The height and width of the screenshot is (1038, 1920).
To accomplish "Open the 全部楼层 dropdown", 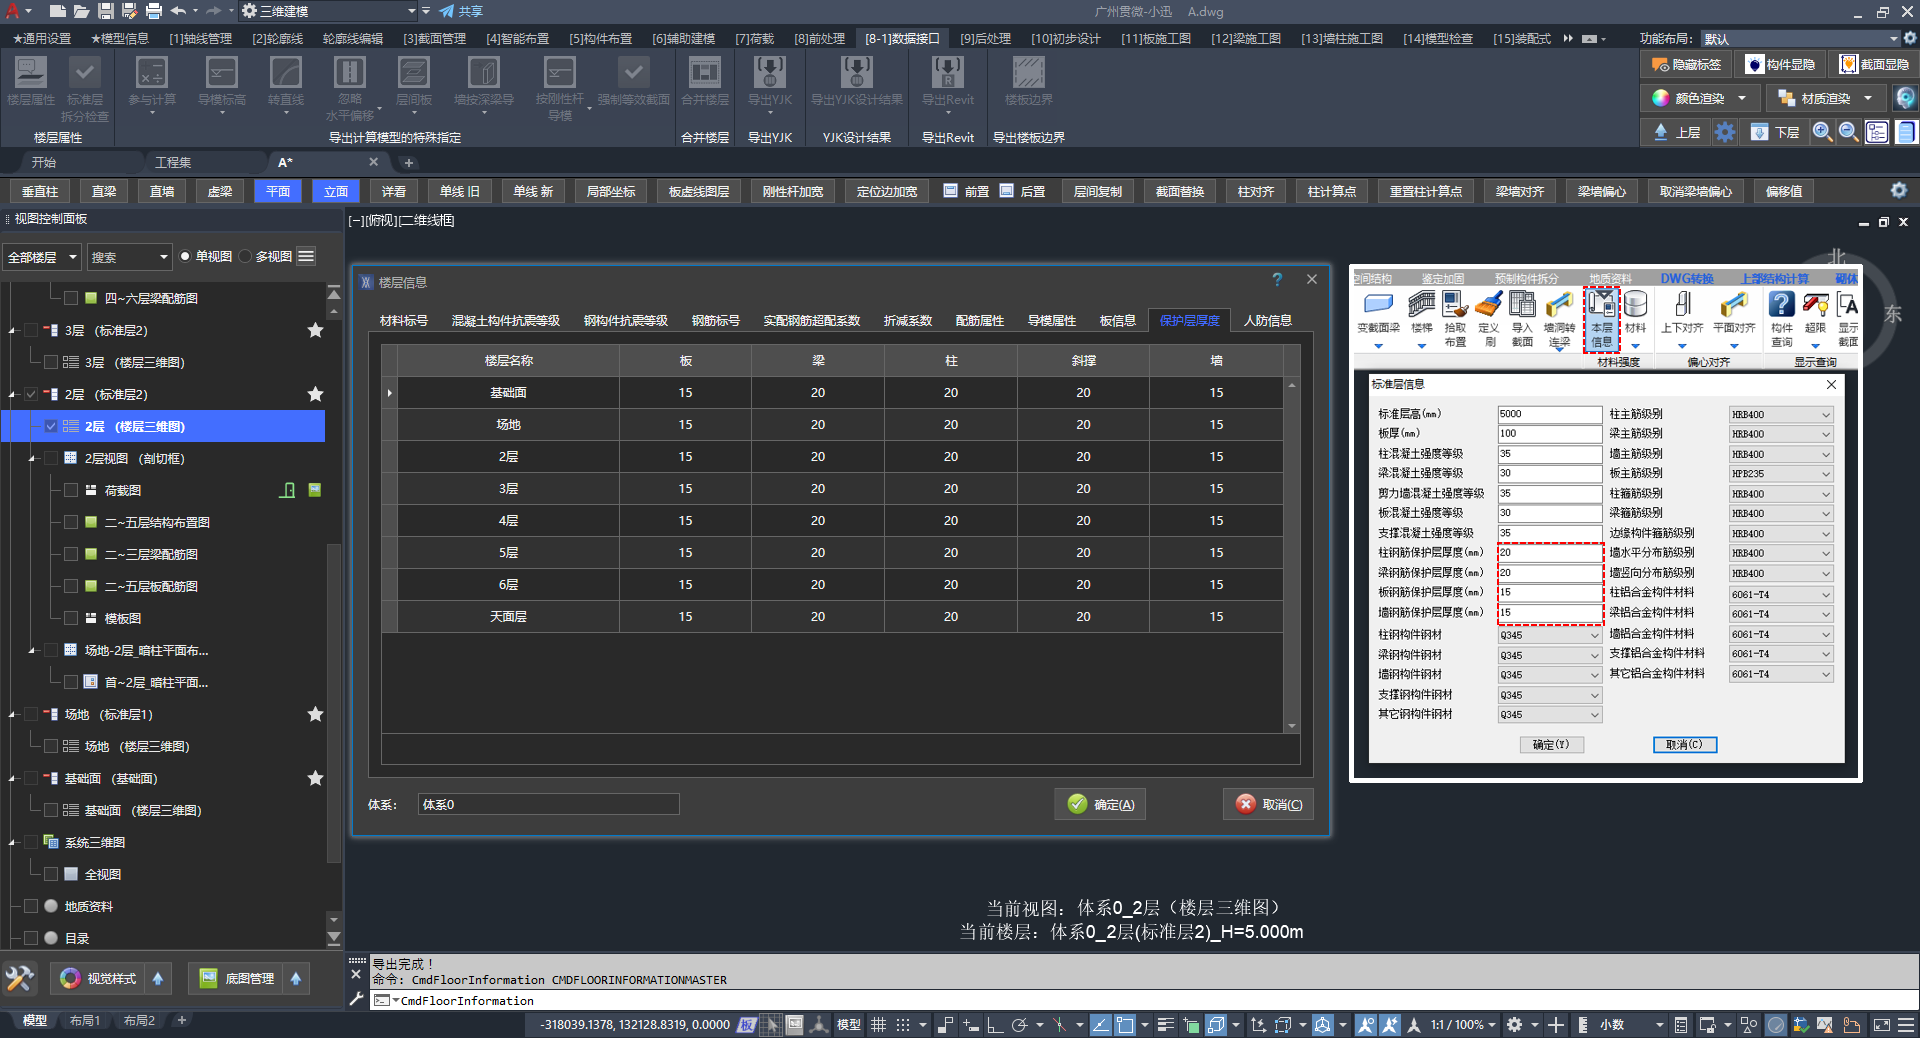I will pyautogui.click(x=42, y=257).
